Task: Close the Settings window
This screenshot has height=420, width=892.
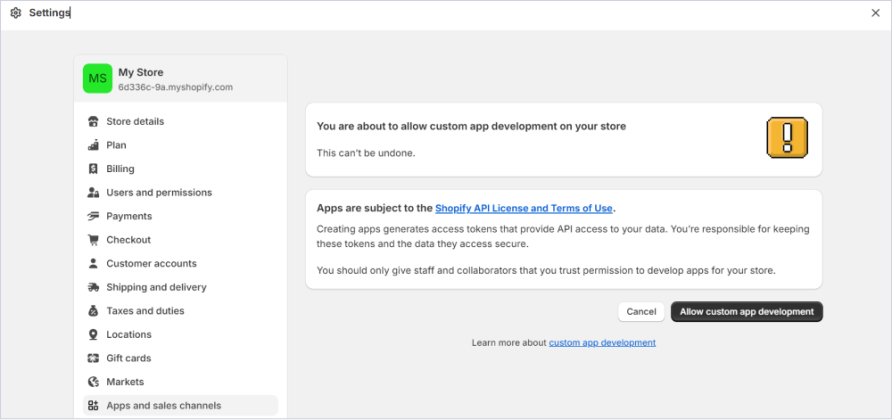Action: click(875, 13)
